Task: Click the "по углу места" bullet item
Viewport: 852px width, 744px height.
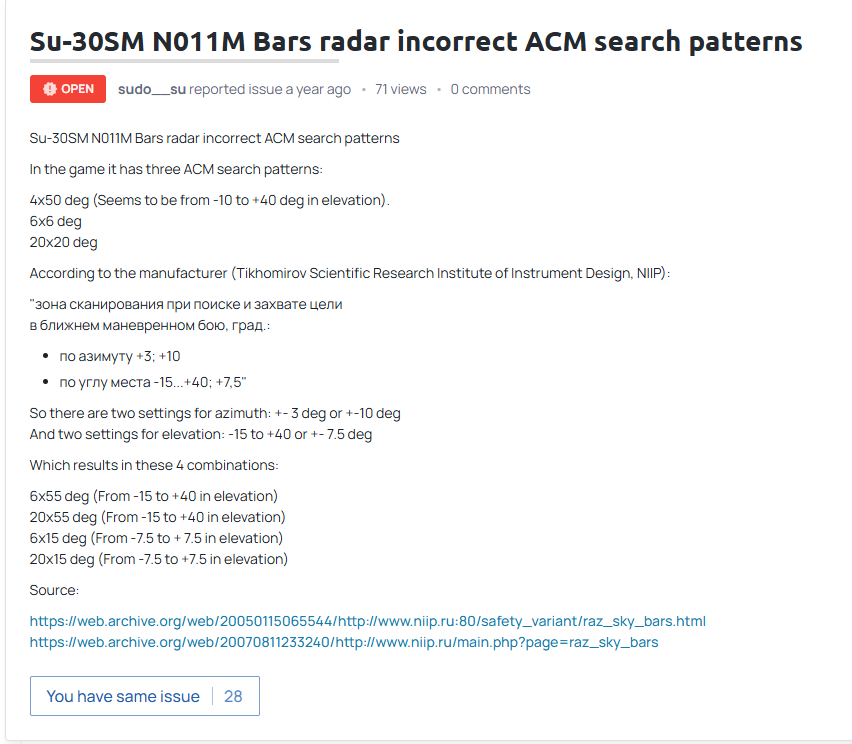Action: point(152,382)
